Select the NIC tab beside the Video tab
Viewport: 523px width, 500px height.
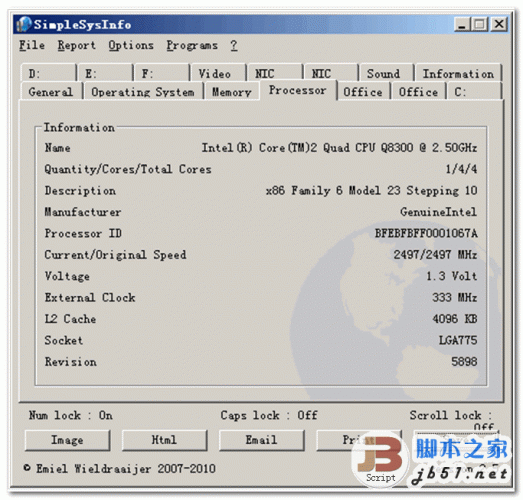[x=275, y=73]
